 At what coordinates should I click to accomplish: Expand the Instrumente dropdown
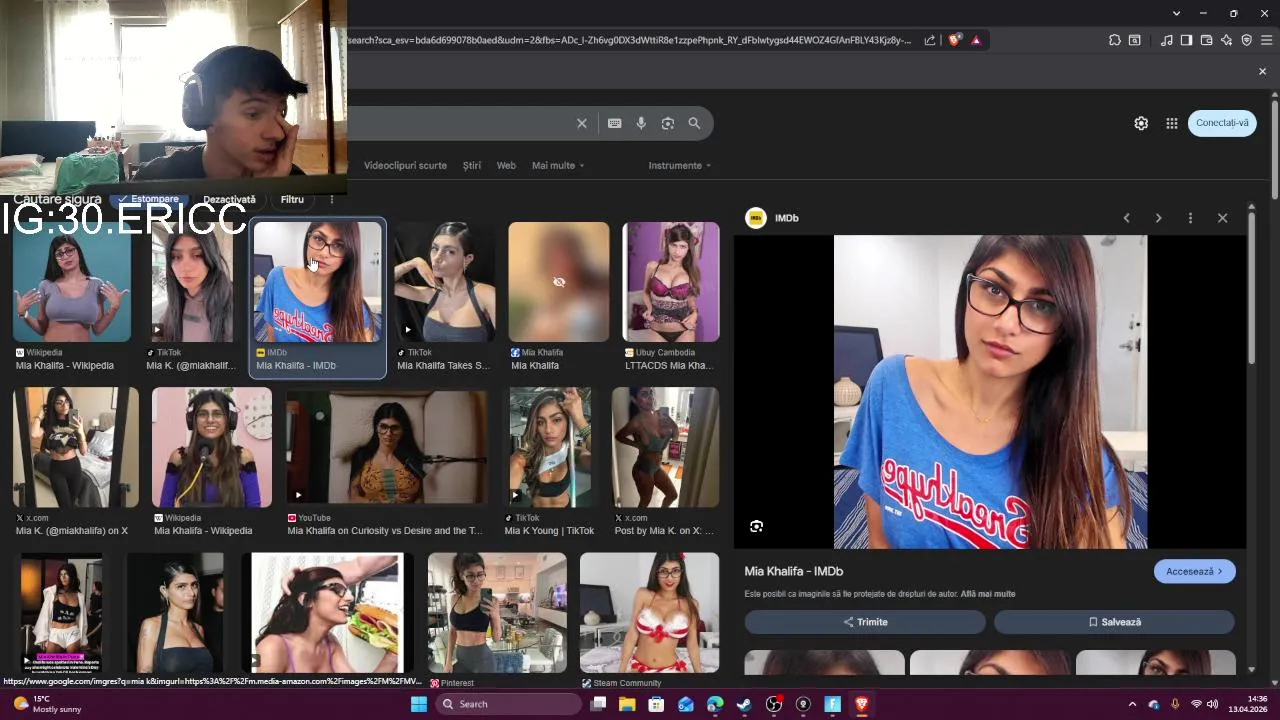click(680, 165)
